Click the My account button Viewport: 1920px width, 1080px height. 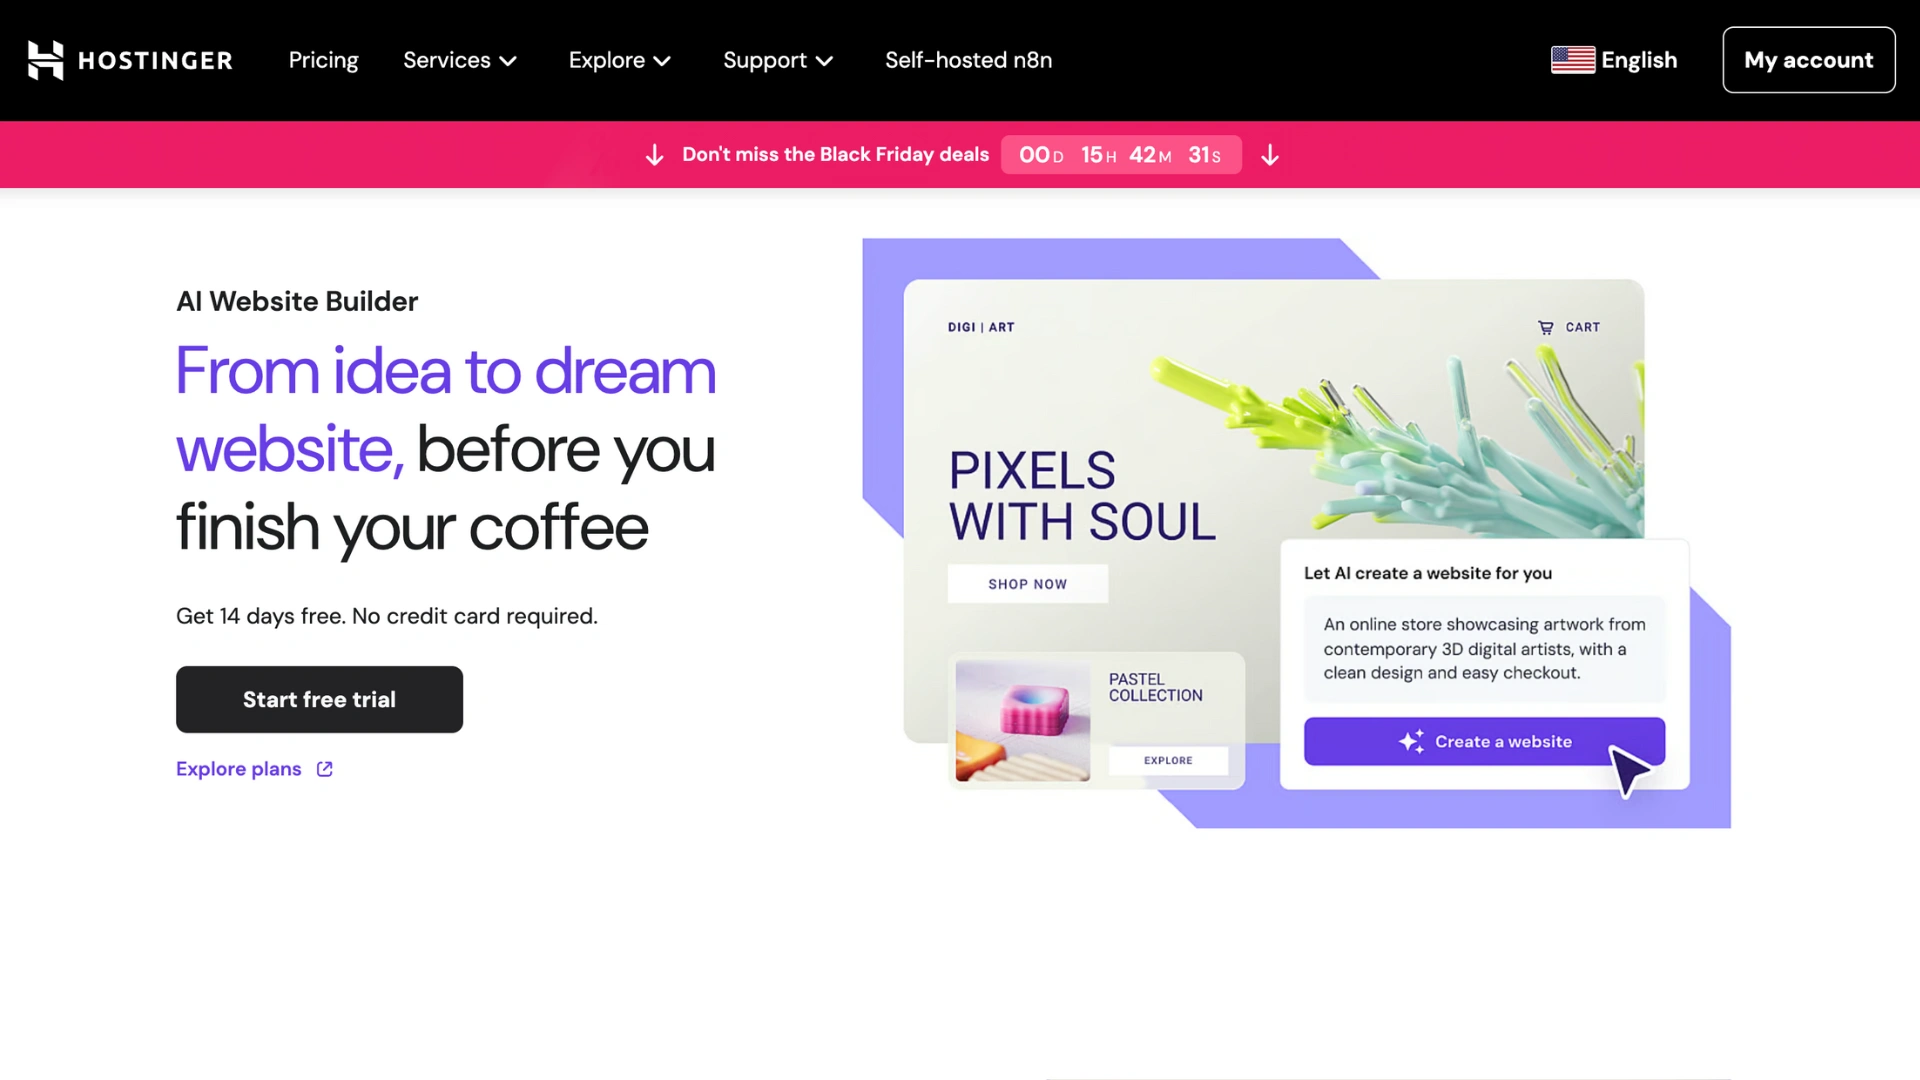coord(1808,60)
